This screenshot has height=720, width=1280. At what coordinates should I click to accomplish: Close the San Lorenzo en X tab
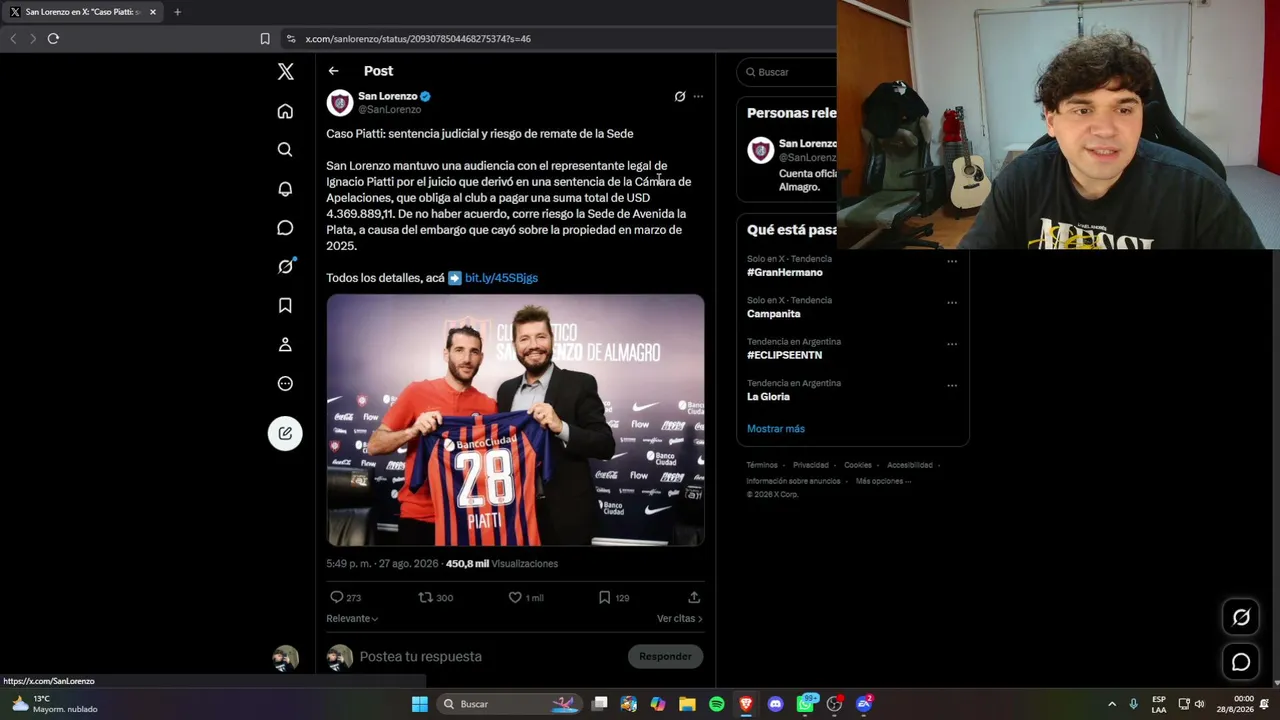153,12
